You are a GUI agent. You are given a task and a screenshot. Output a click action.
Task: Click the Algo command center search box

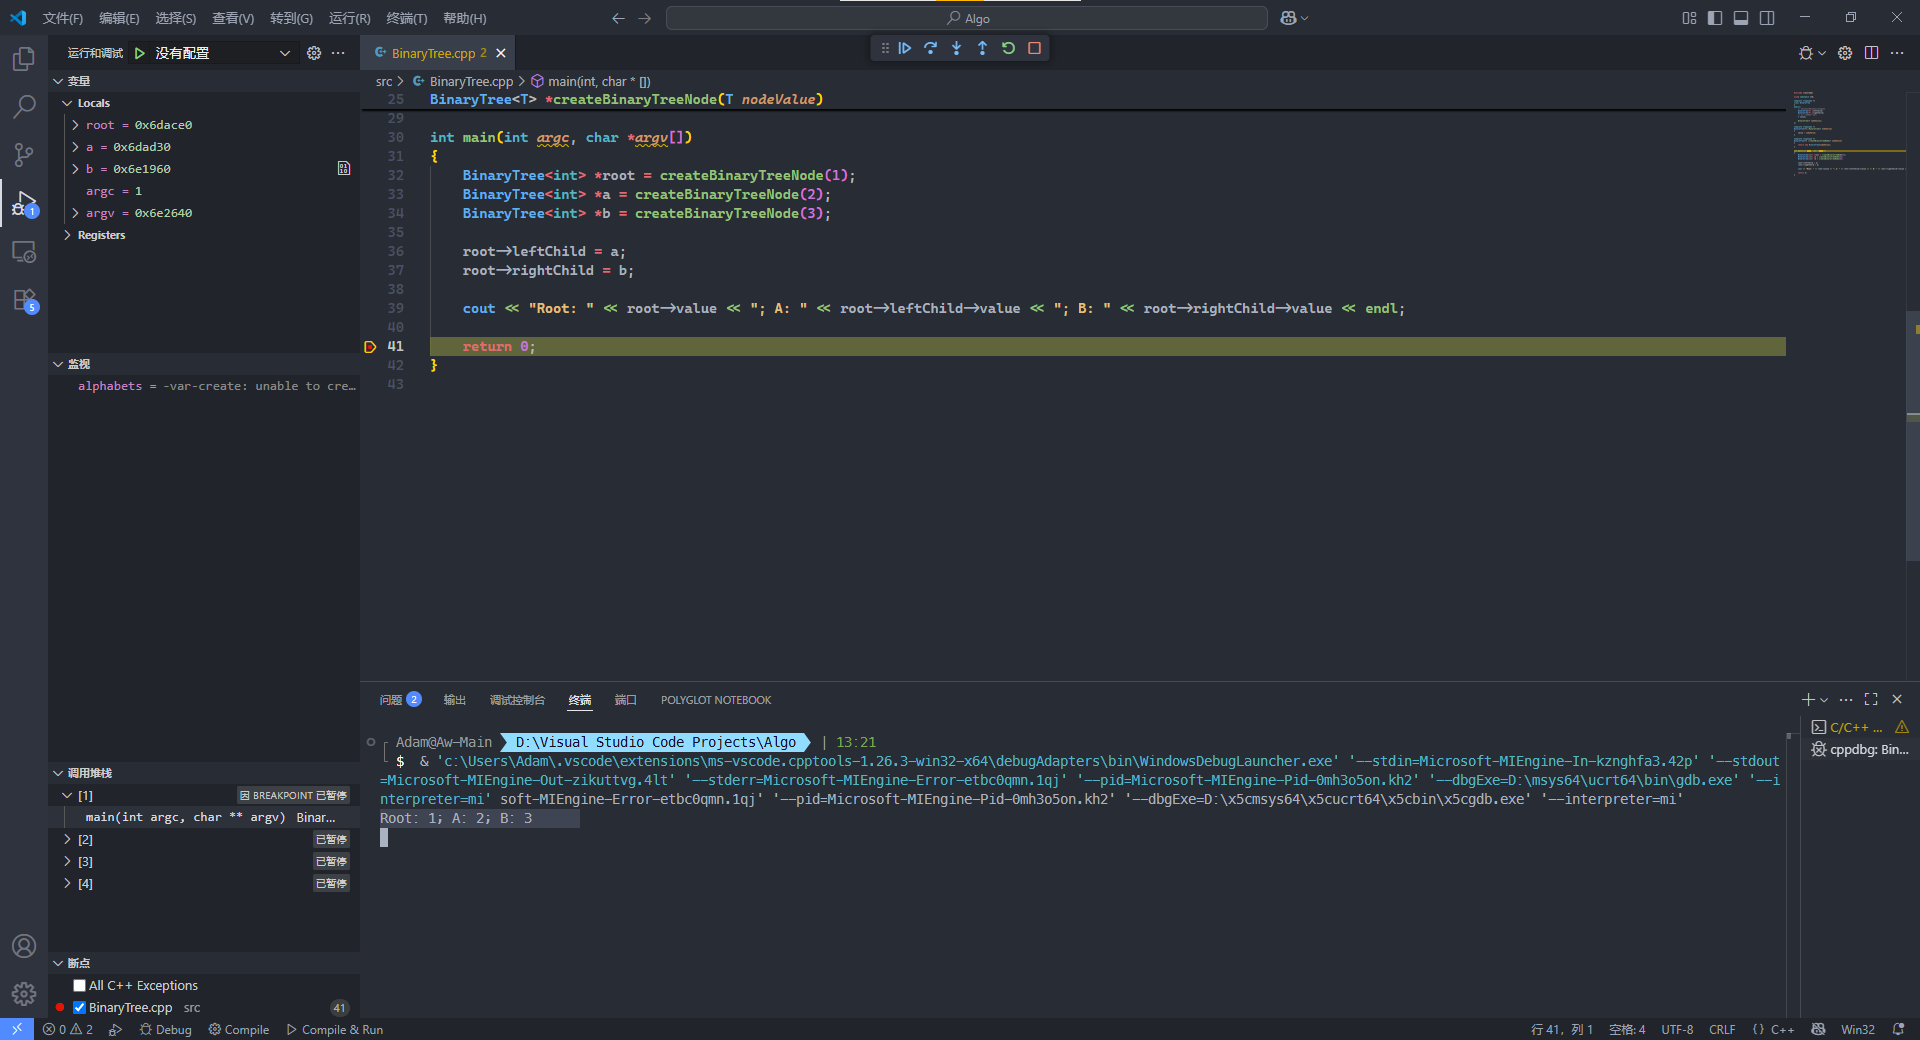pos(967,18)
